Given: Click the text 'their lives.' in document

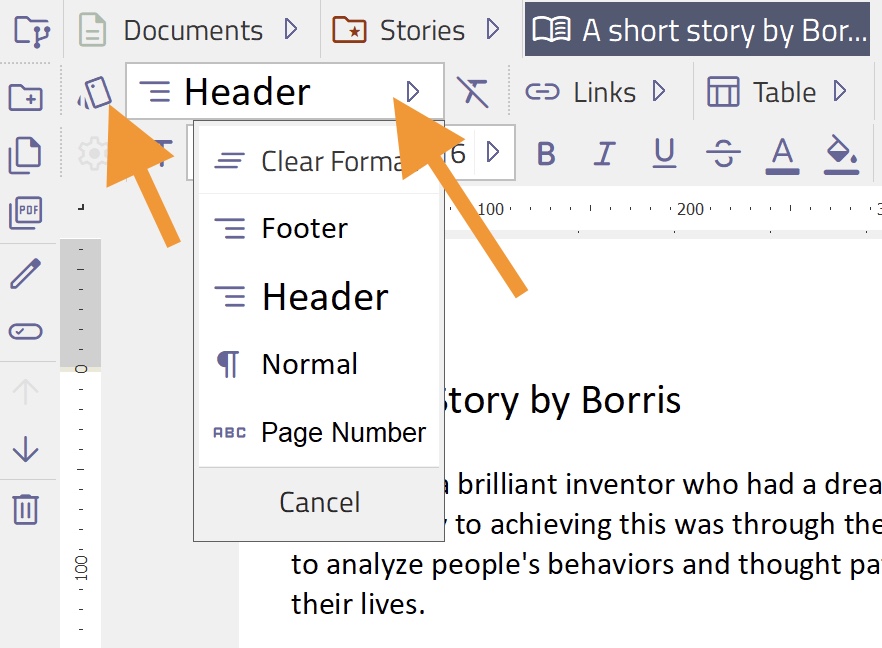Looking at the screenshot, I should coord(358,605).
